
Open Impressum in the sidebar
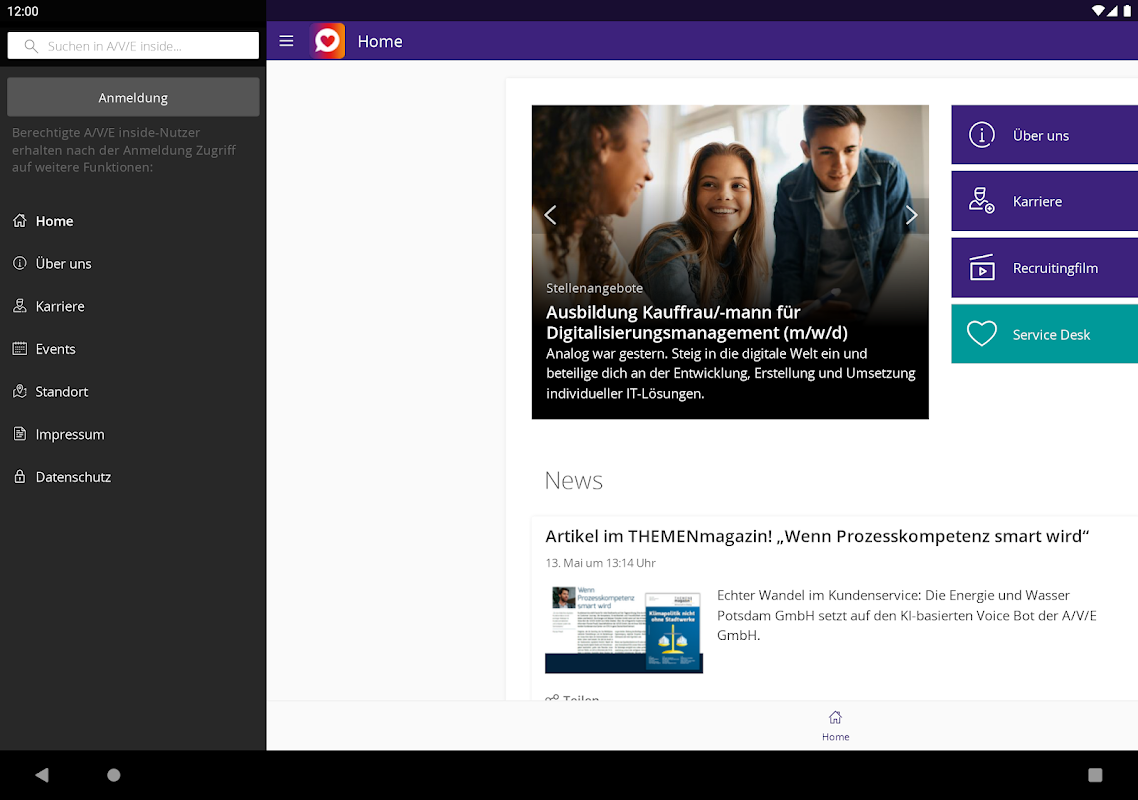(x=69, y=435)
